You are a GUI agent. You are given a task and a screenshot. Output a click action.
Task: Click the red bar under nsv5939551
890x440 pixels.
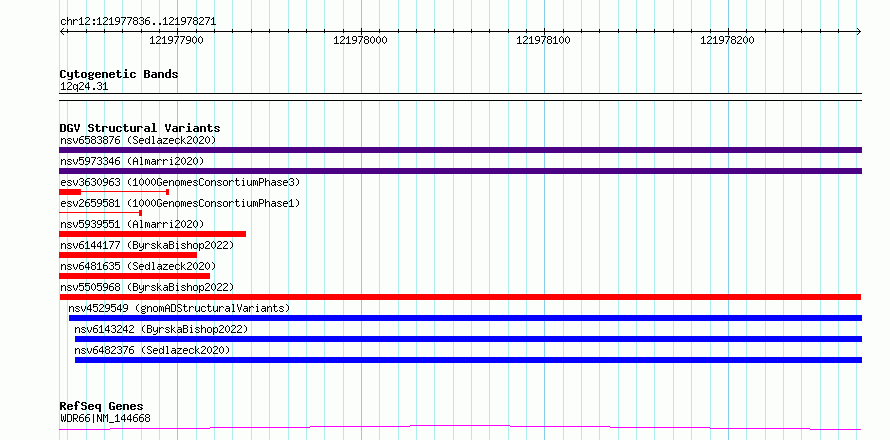(x=153, y=234)
